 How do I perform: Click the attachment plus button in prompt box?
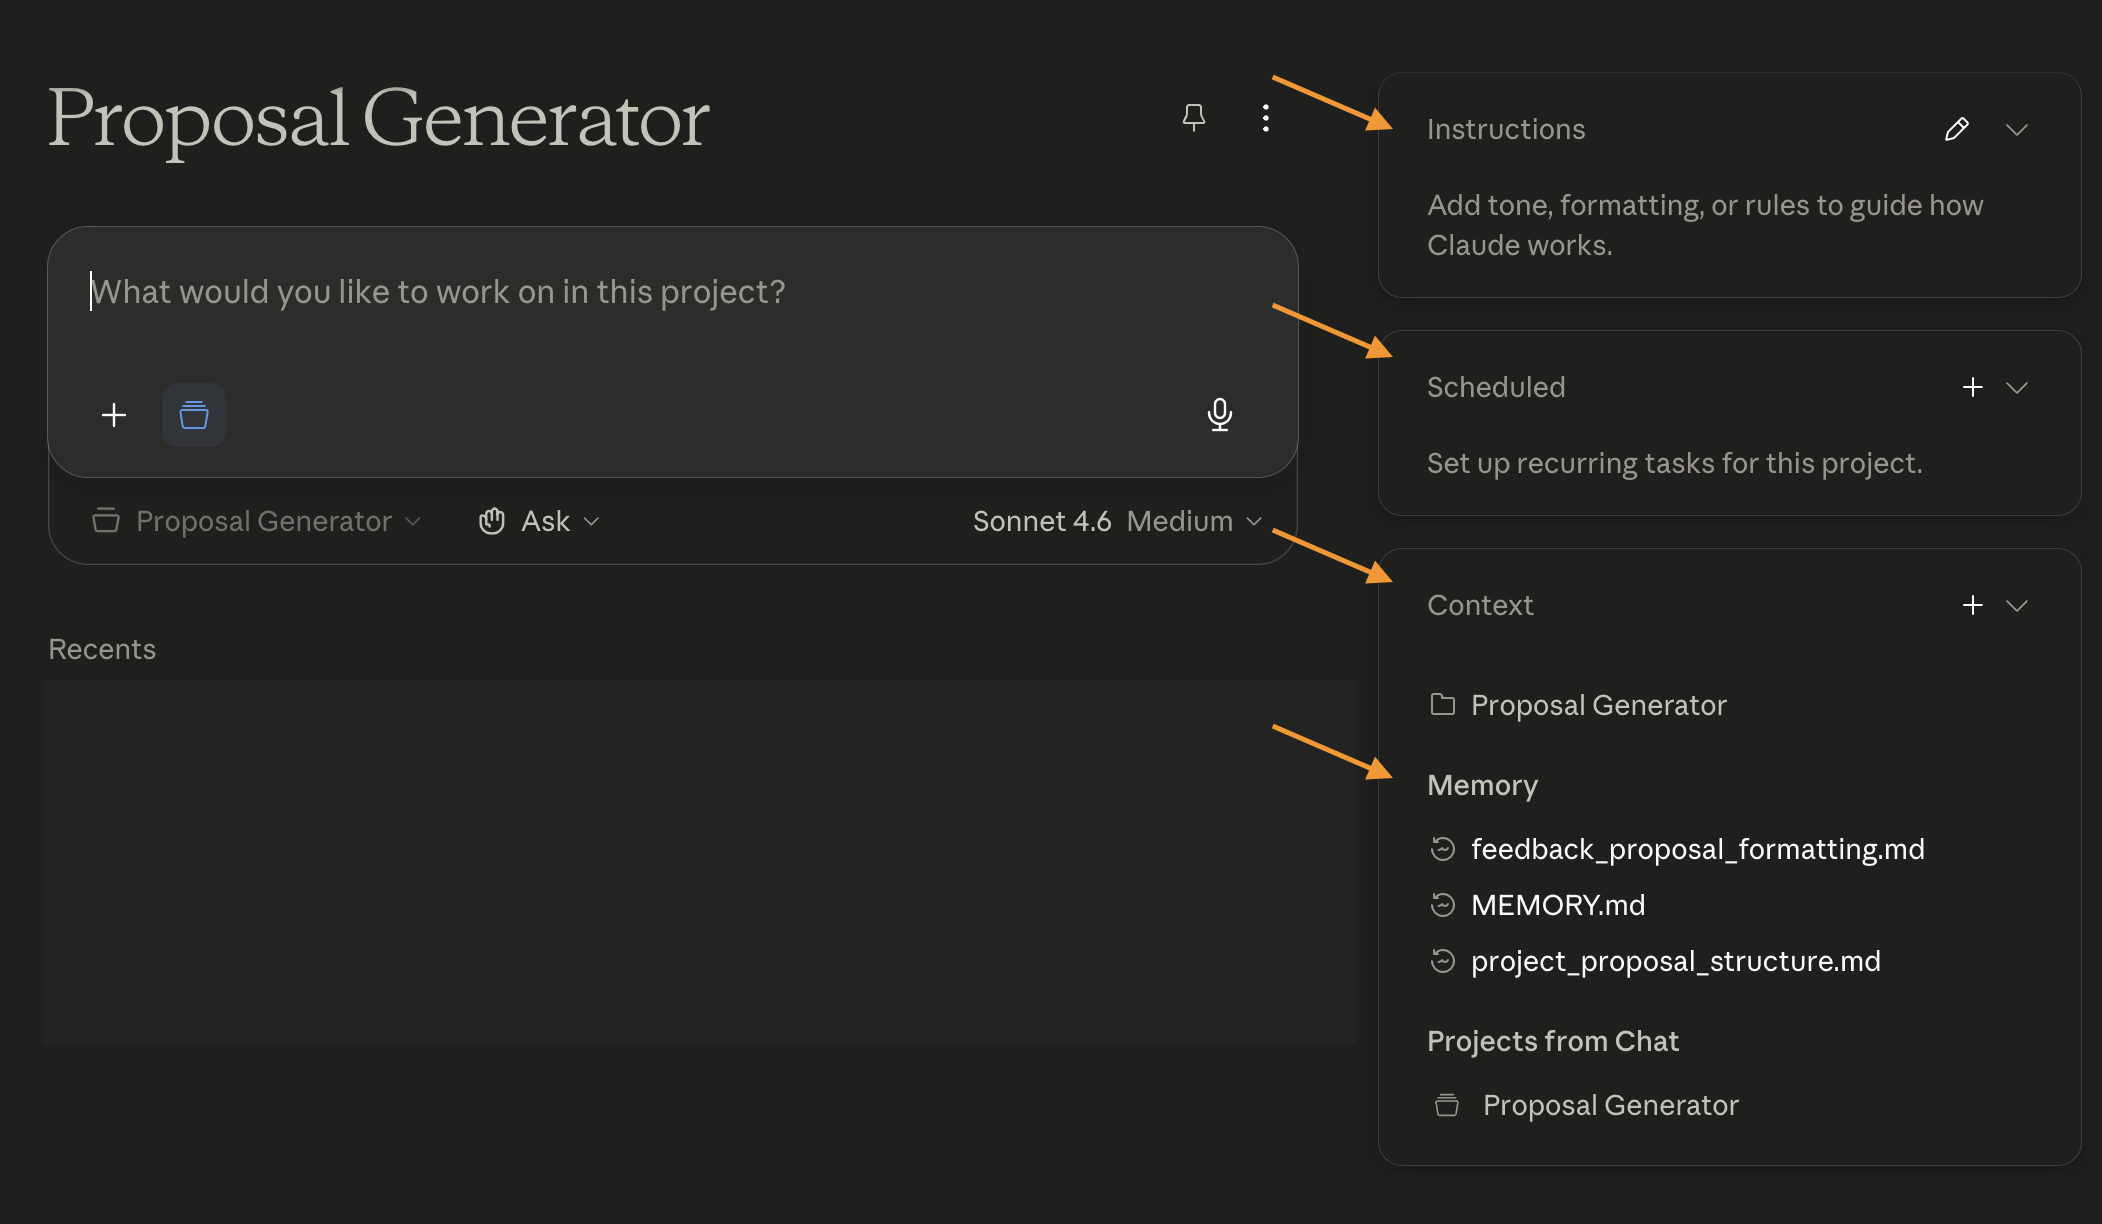(114, 415)
